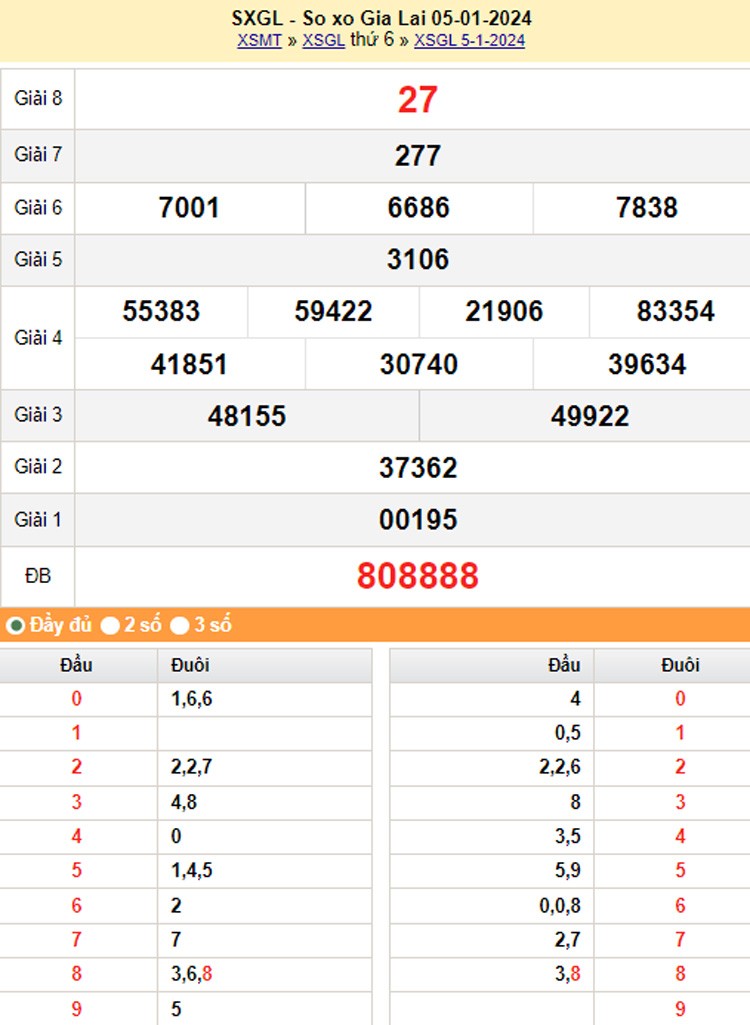Viewport: 750px width, 1025px height.
Task: Select the Đầy đủ radio option
Action: [15, 626]
